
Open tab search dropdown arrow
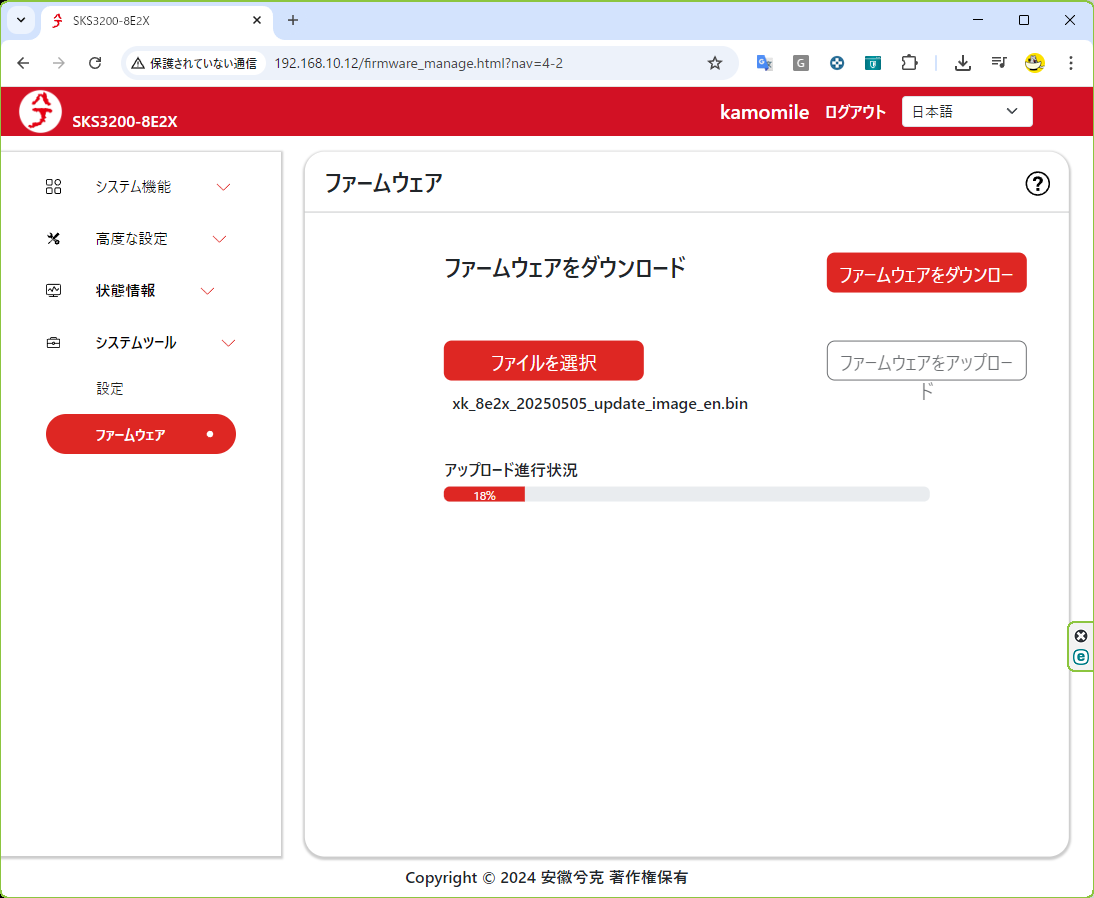pyautogui.click(x=21, y=20)
